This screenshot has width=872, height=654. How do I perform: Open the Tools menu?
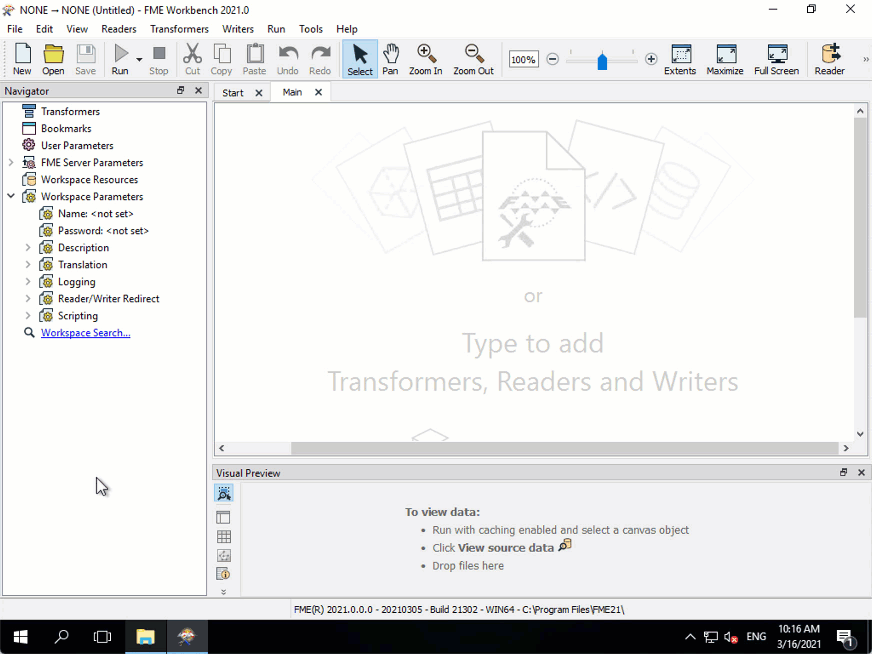[311, 29]
